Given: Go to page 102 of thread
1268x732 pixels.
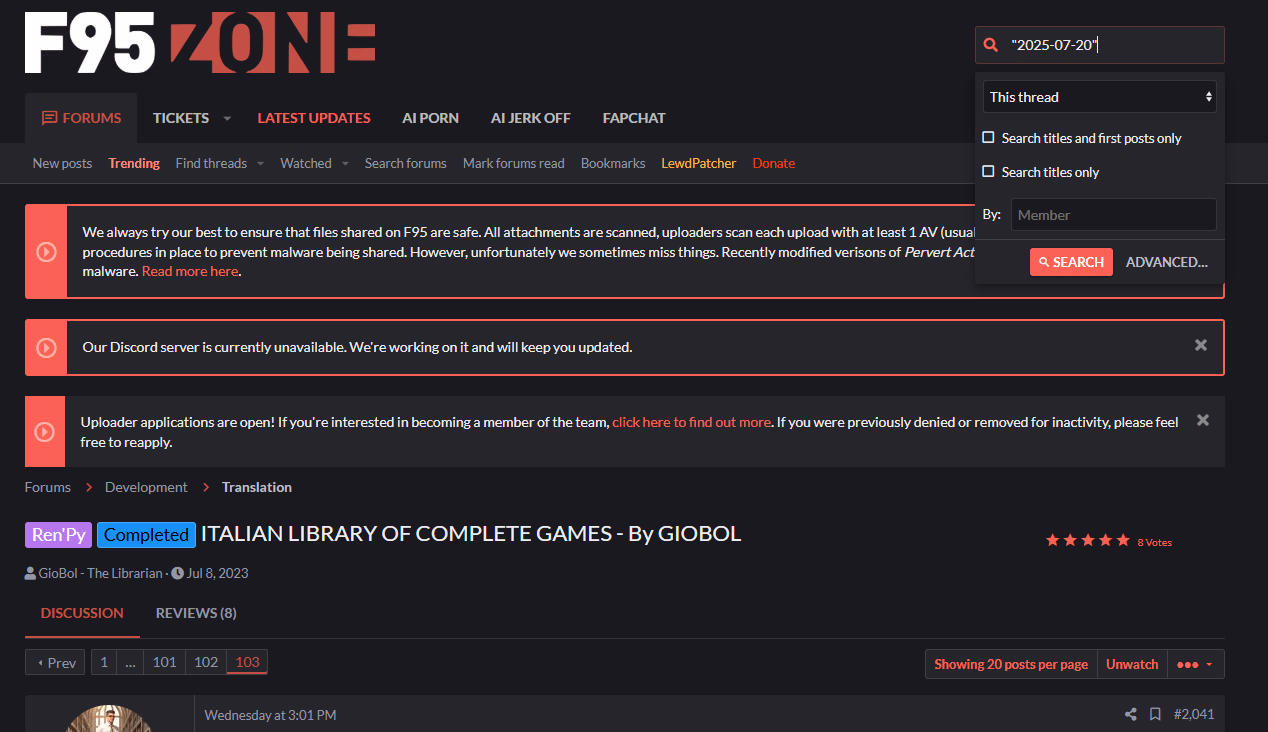Looking at the screenshot, I should pos(206,662).
